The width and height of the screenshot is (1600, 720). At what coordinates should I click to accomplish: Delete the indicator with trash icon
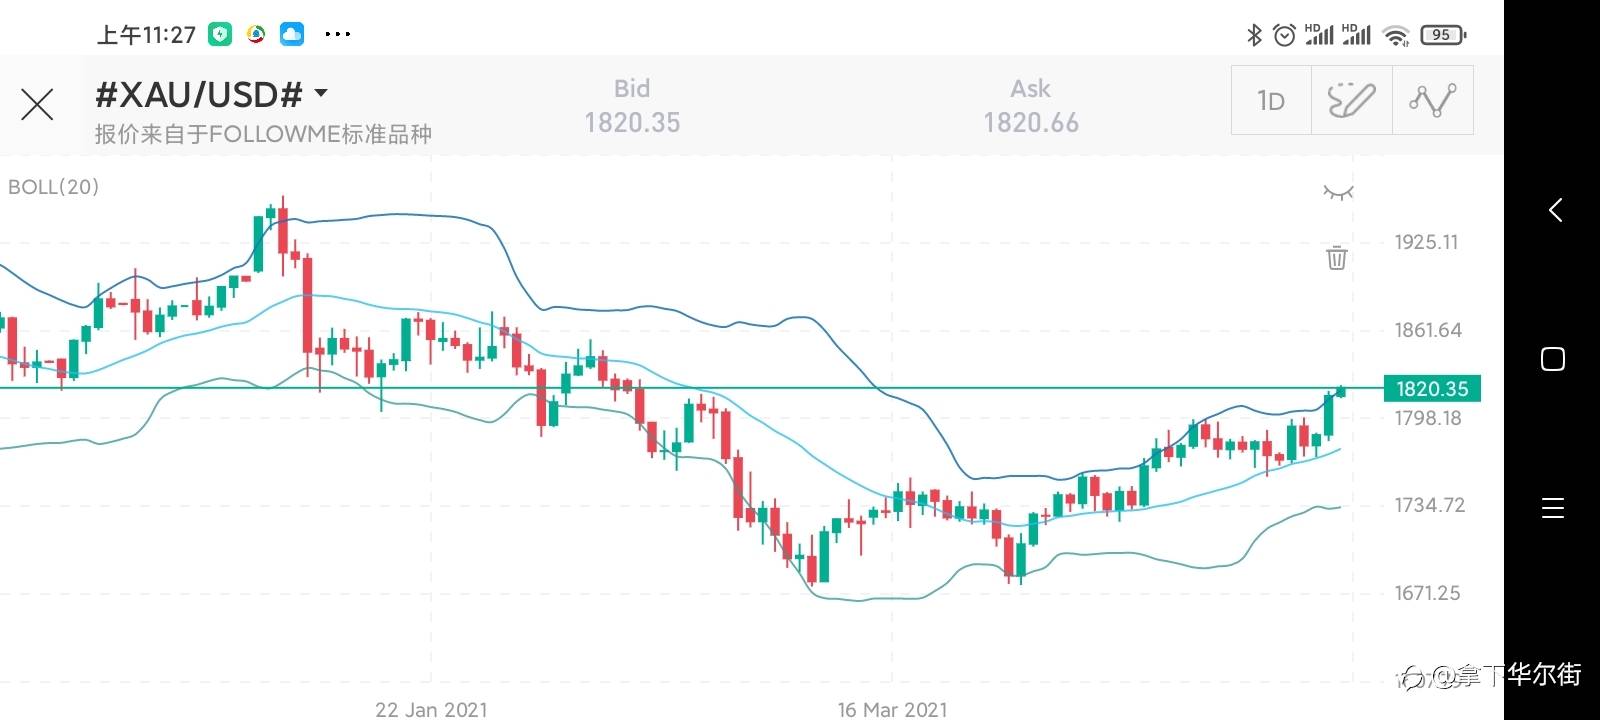[1337, 258]
